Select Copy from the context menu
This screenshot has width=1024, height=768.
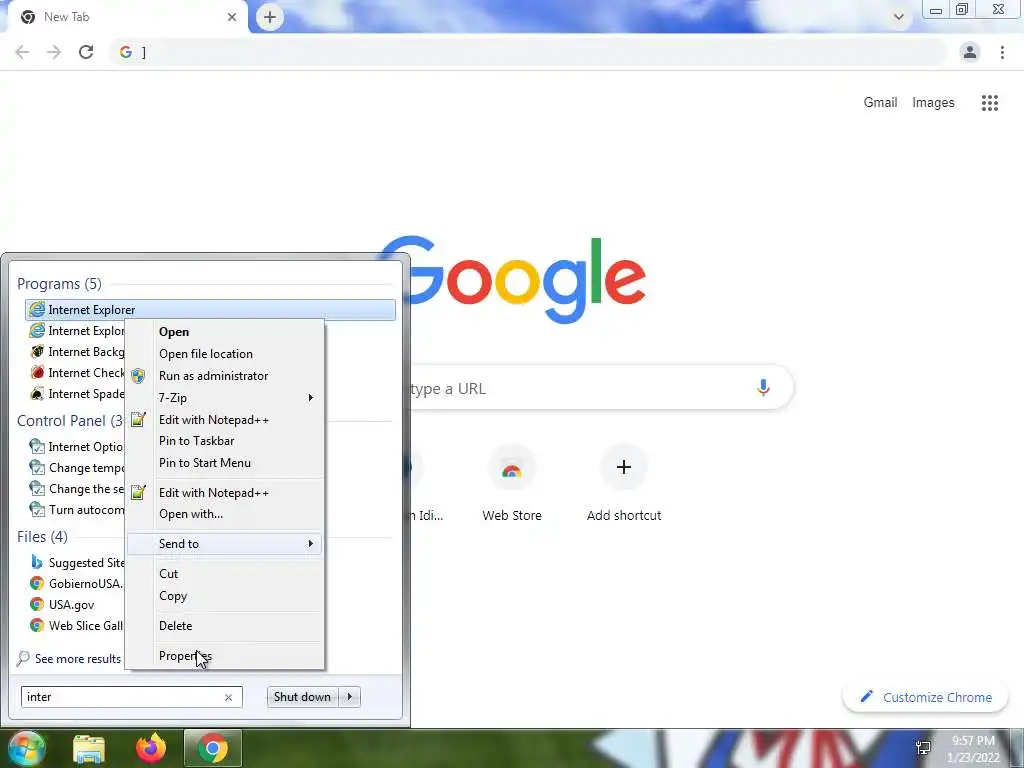[225, 596]
